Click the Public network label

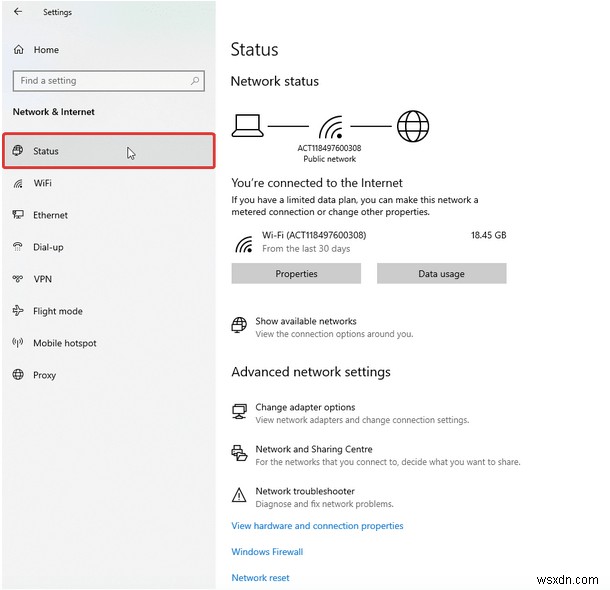click(329, 159)
